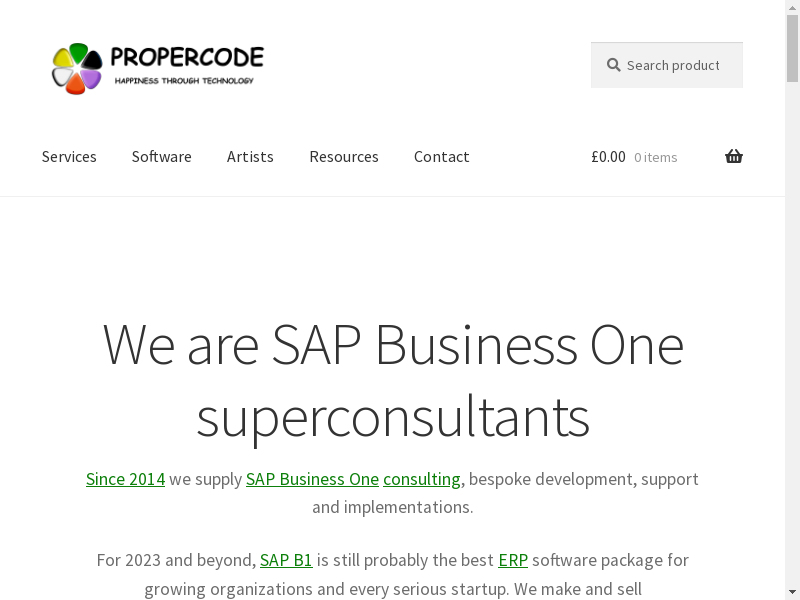Click the consulting link
This screenshot has width=800, height=600.
point(422,479)
